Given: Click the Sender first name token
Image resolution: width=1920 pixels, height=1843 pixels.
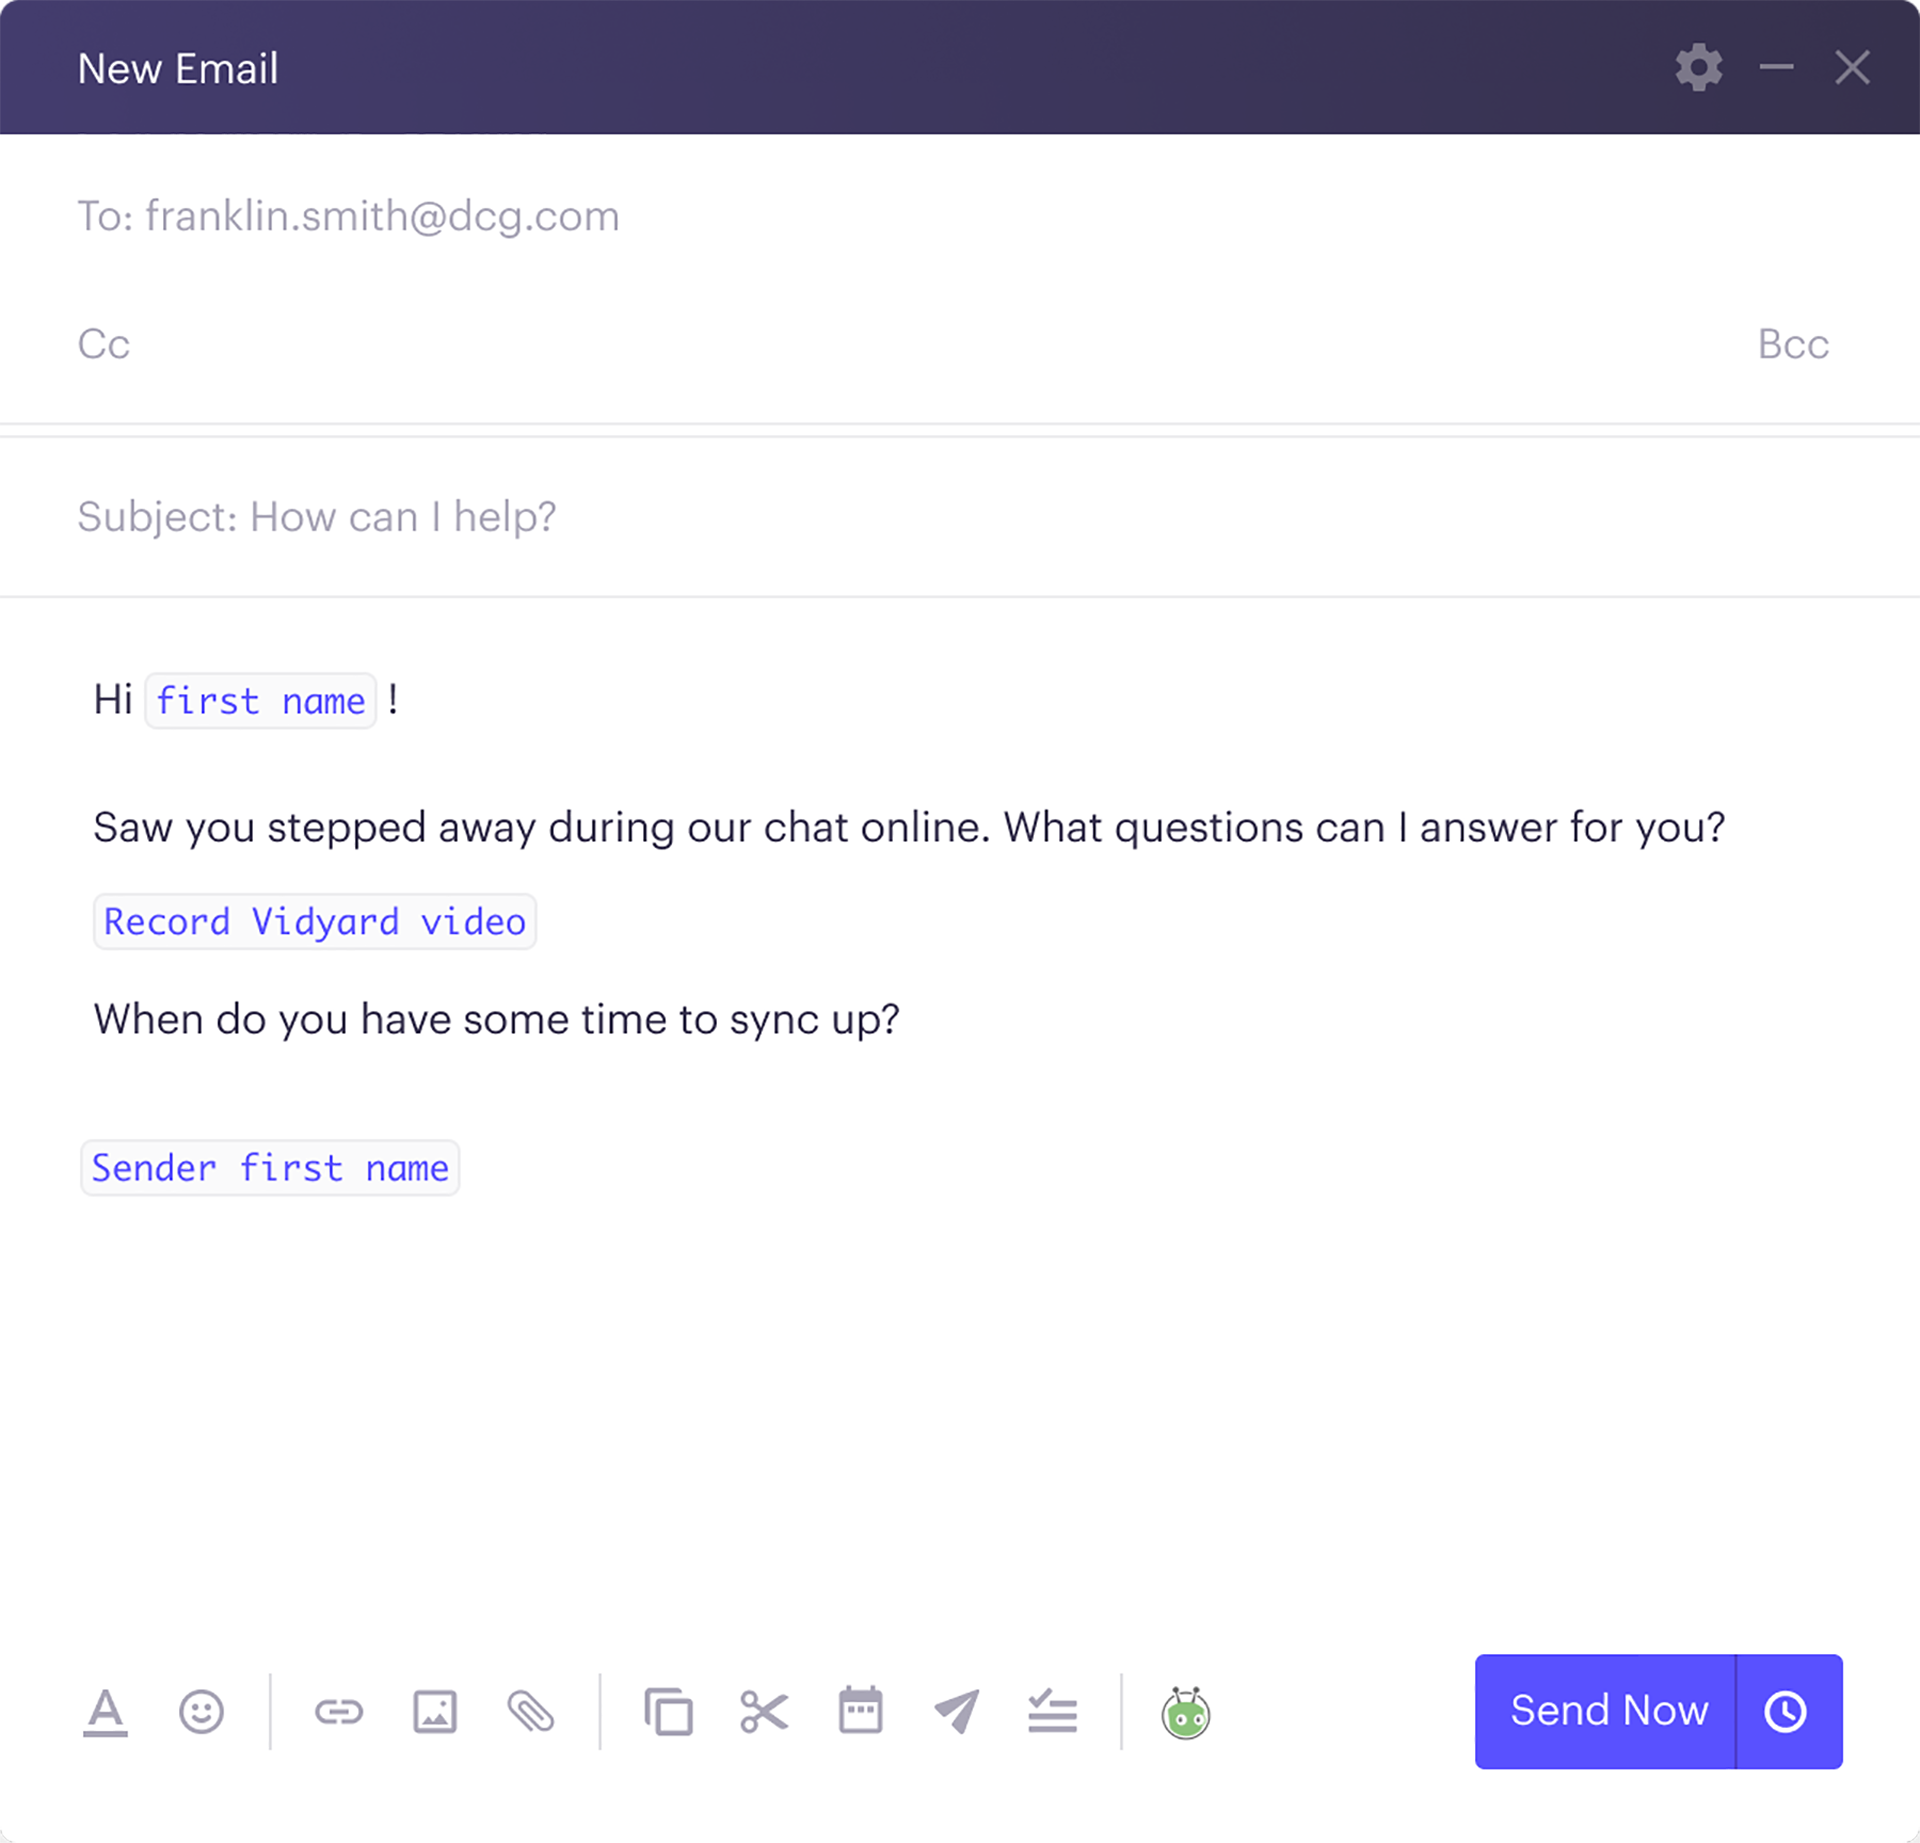Looking at the screenshot, I should (x=270, y=1167).
